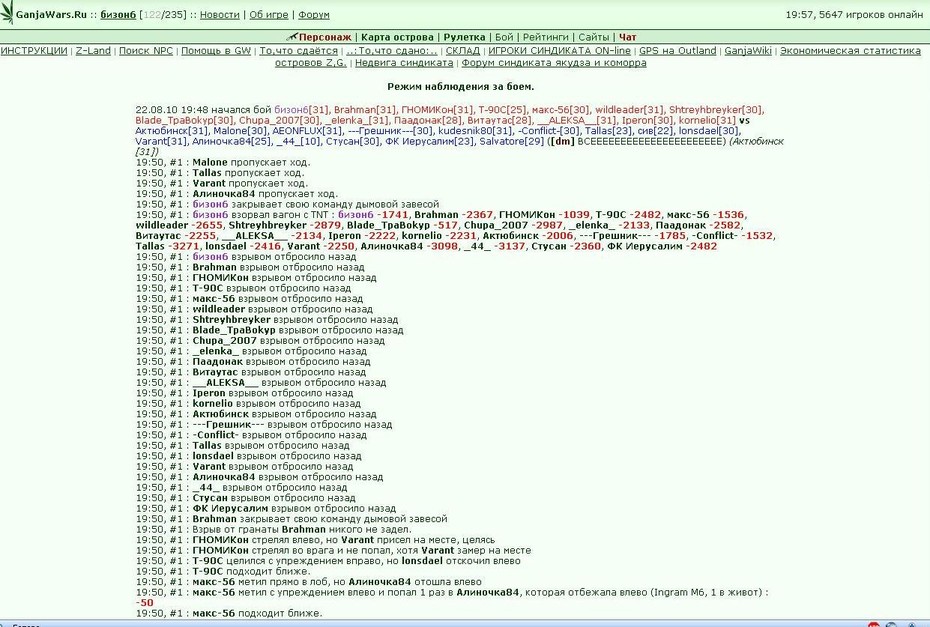Image resolution: width=930 pixels, height=627 pixels.
Task: Click the GanjaWars green leaf logo
Action: tap(7, 13)
